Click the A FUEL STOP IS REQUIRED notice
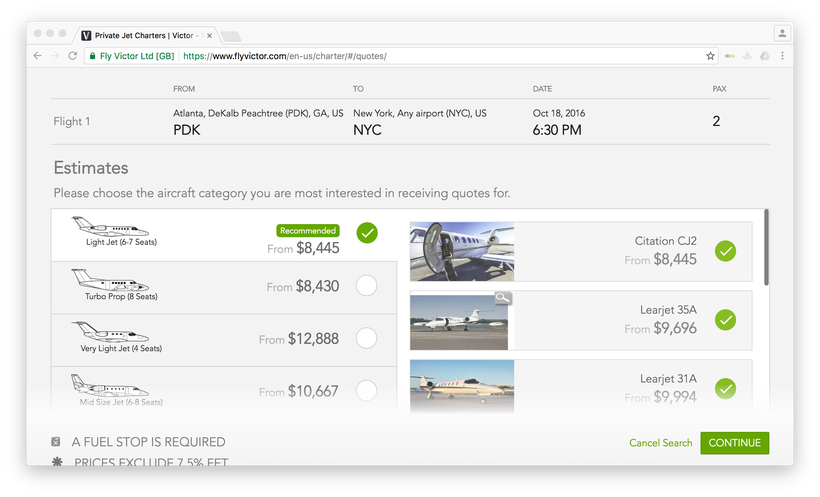Screen dimensions: 820x497 click(149, 442)
